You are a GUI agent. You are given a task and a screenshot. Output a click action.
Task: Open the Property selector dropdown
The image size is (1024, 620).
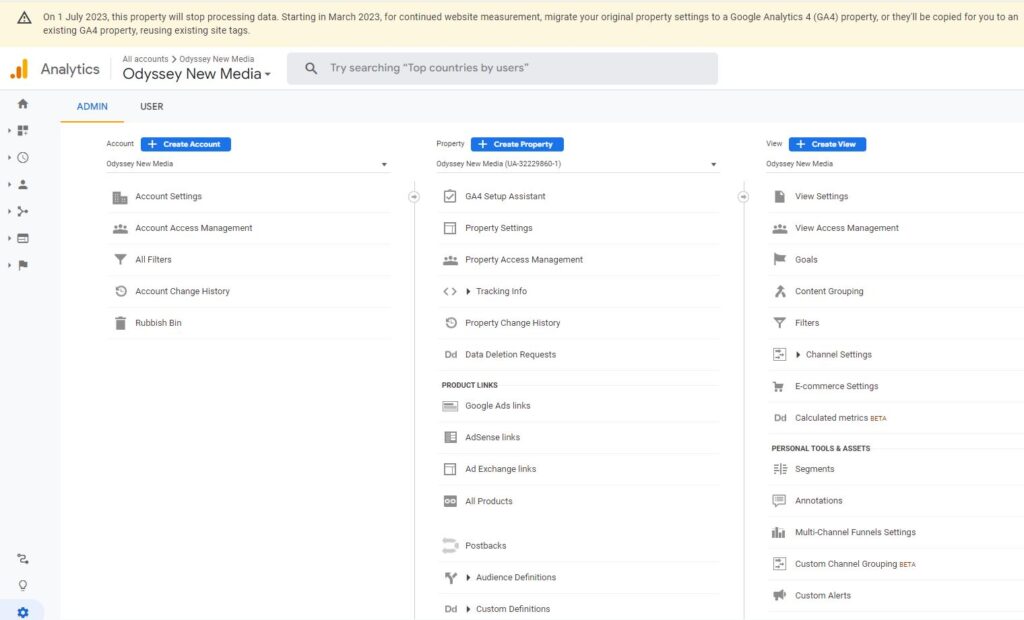(x=578, y=164)
